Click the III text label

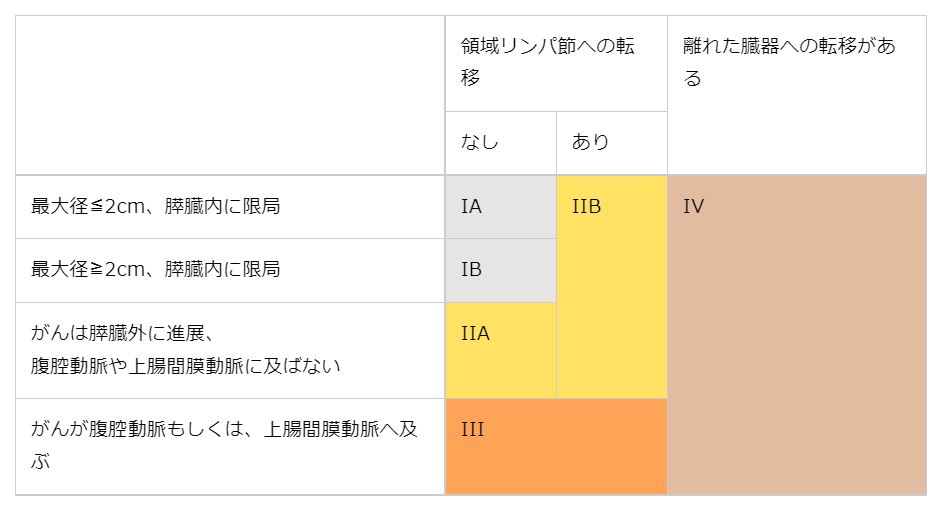pyautogui.click(x=472, y=429)
